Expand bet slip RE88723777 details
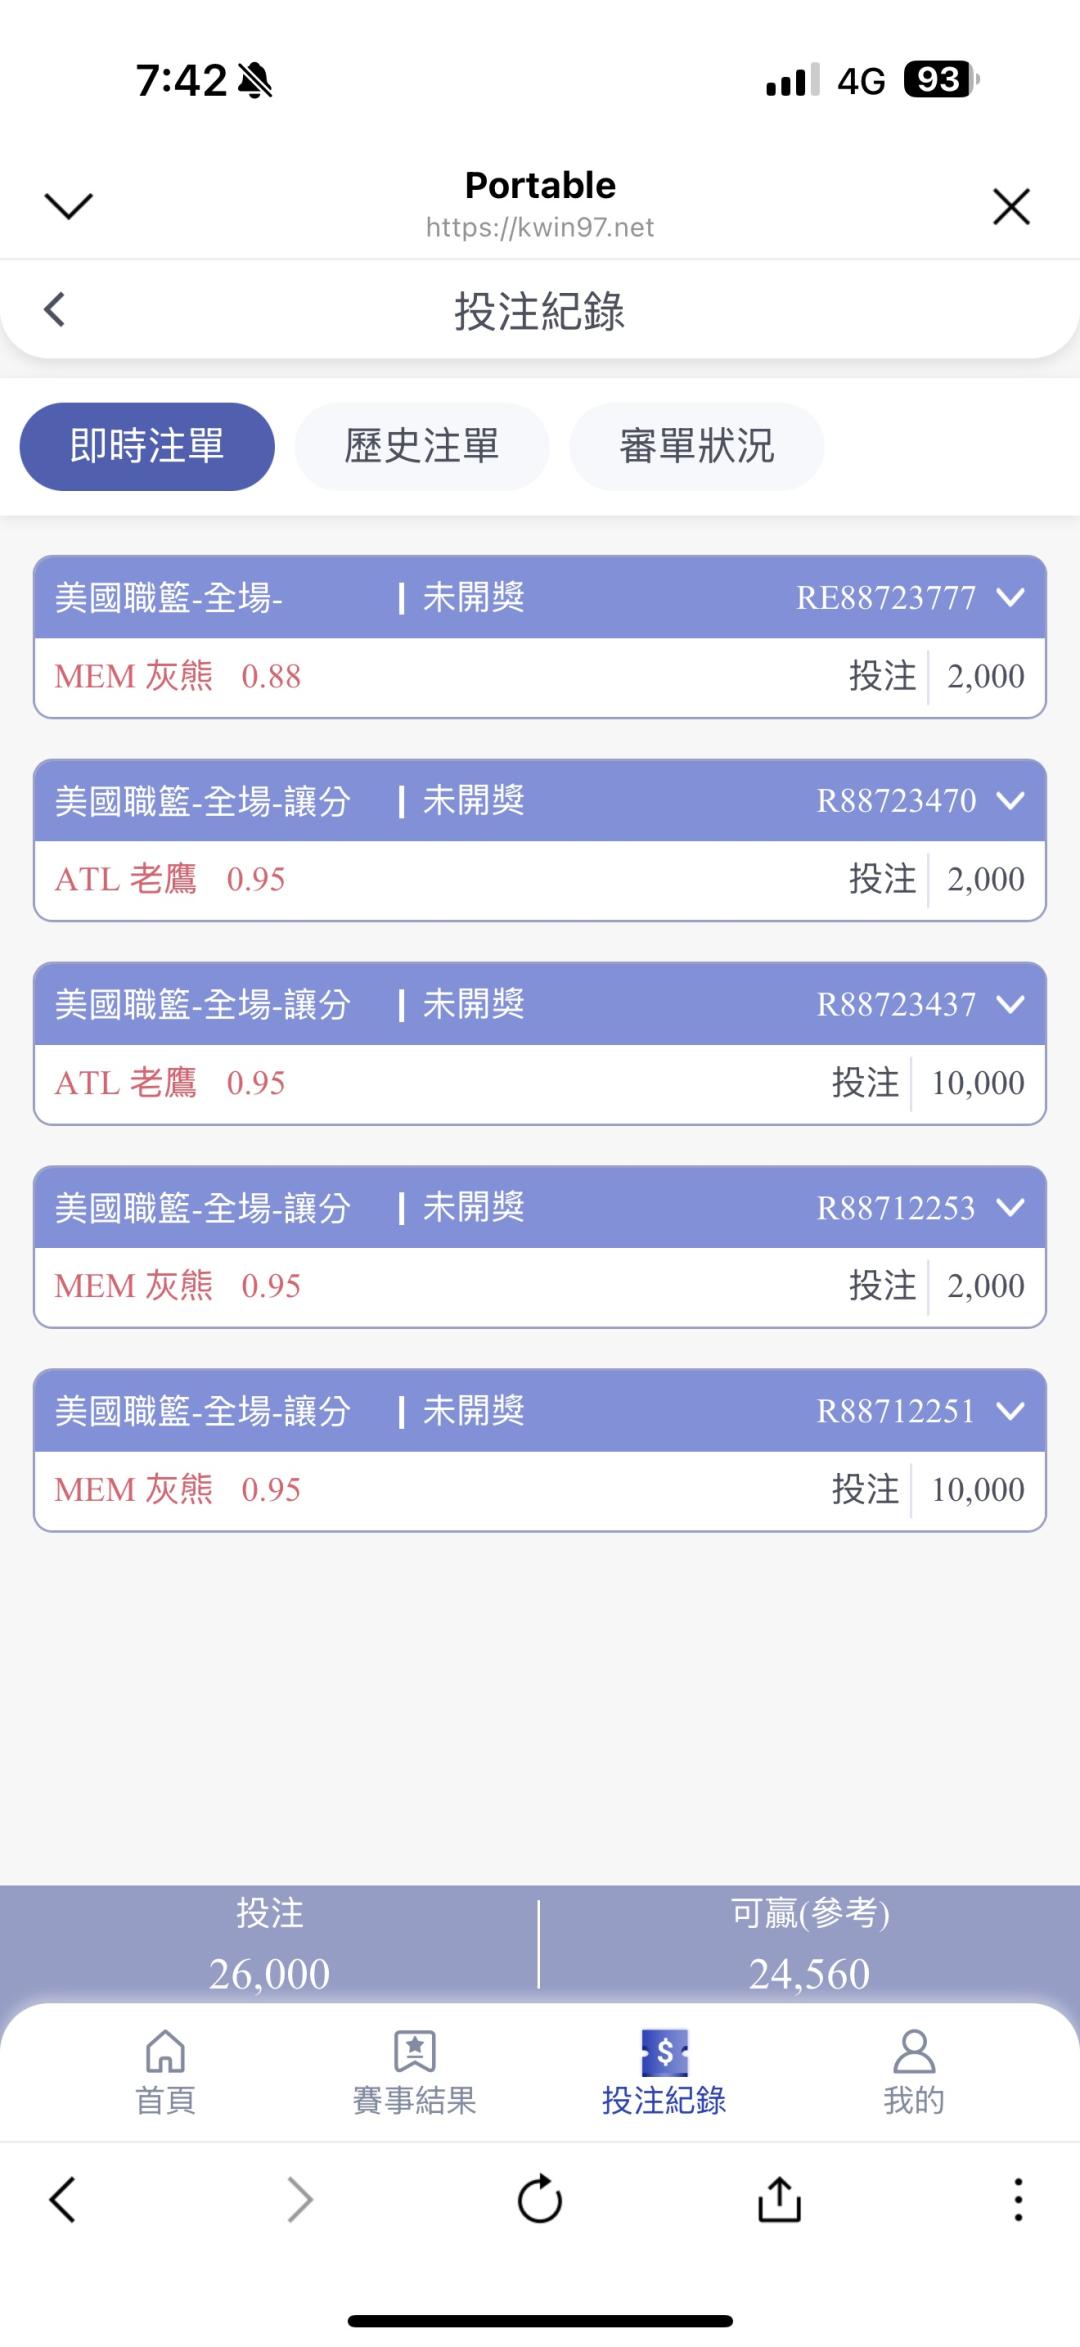 (x=1011, y=597)
